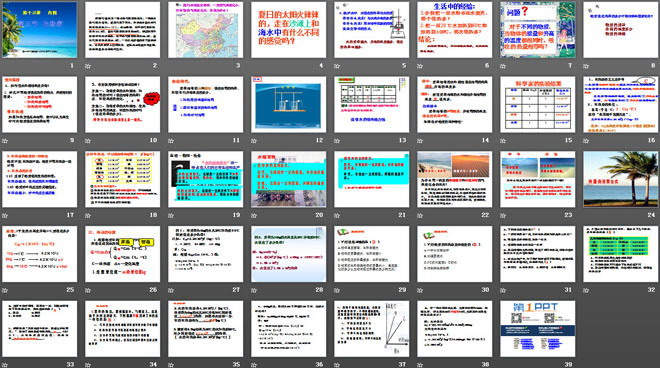660x368 pixels.
Task: Select slide 20 with the cyan text boxes
Action: 288,179
